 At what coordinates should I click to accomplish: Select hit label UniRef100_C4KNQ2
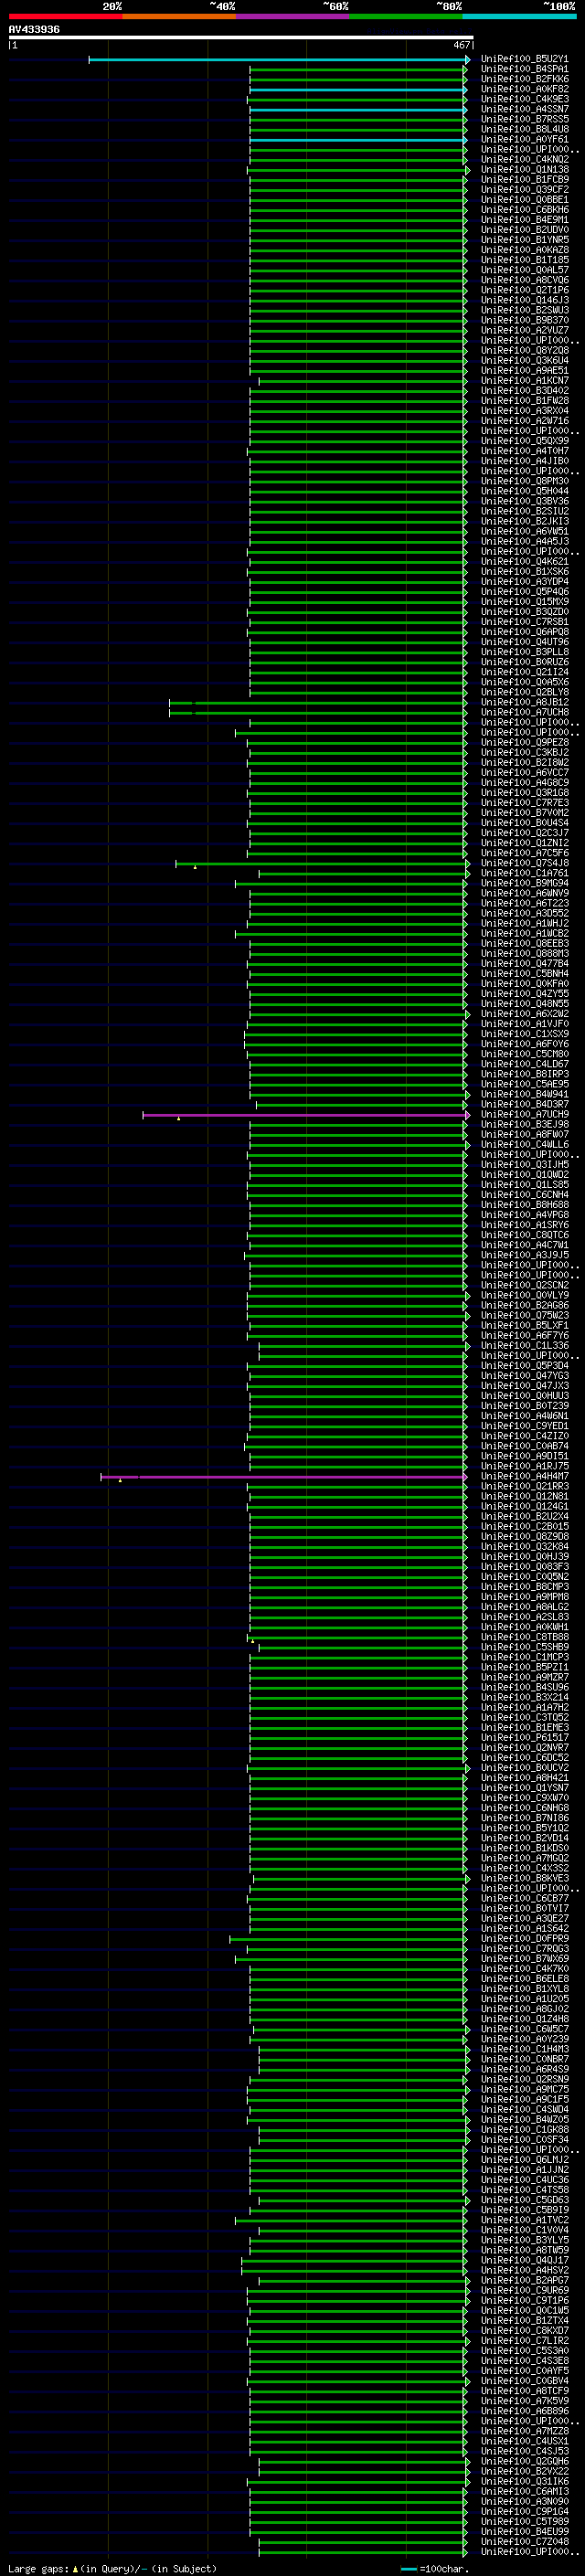point(525,160)
